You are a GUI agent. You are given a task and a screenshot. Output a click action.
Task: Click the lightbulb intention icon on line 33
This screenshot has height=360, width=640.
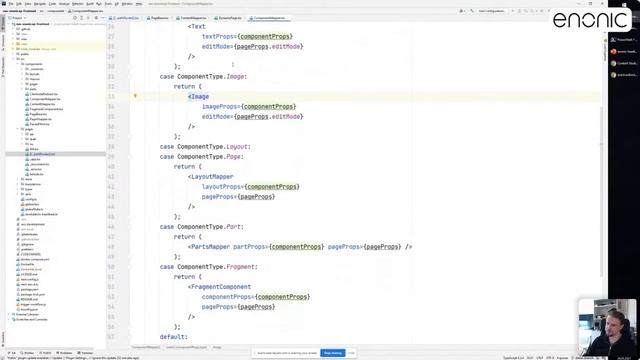[x=135, y=96]
